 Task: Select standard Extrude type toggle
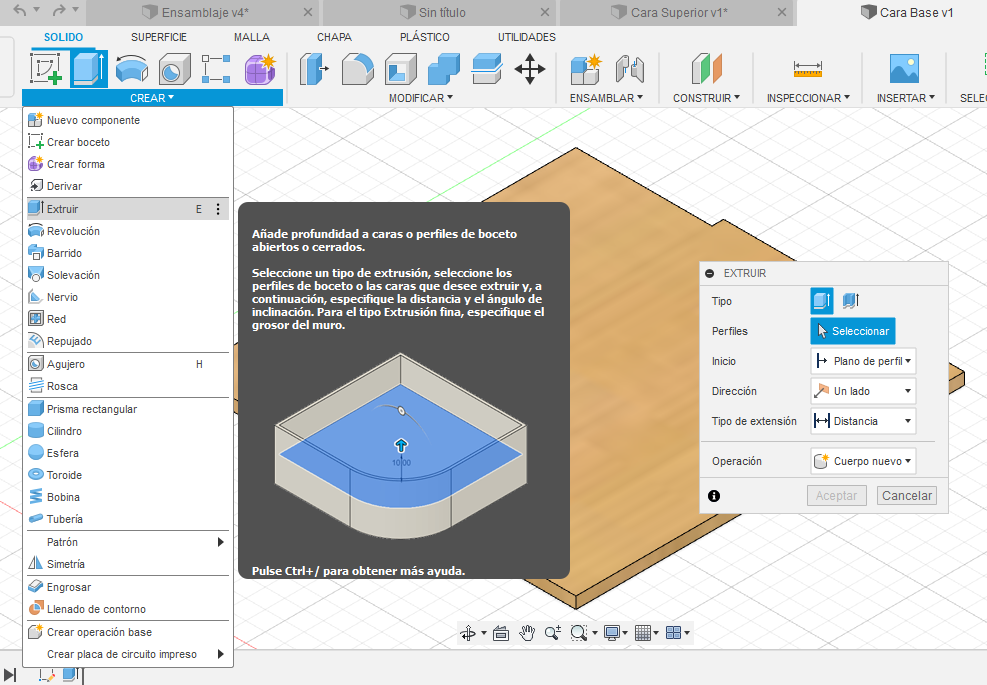(821, 301)
